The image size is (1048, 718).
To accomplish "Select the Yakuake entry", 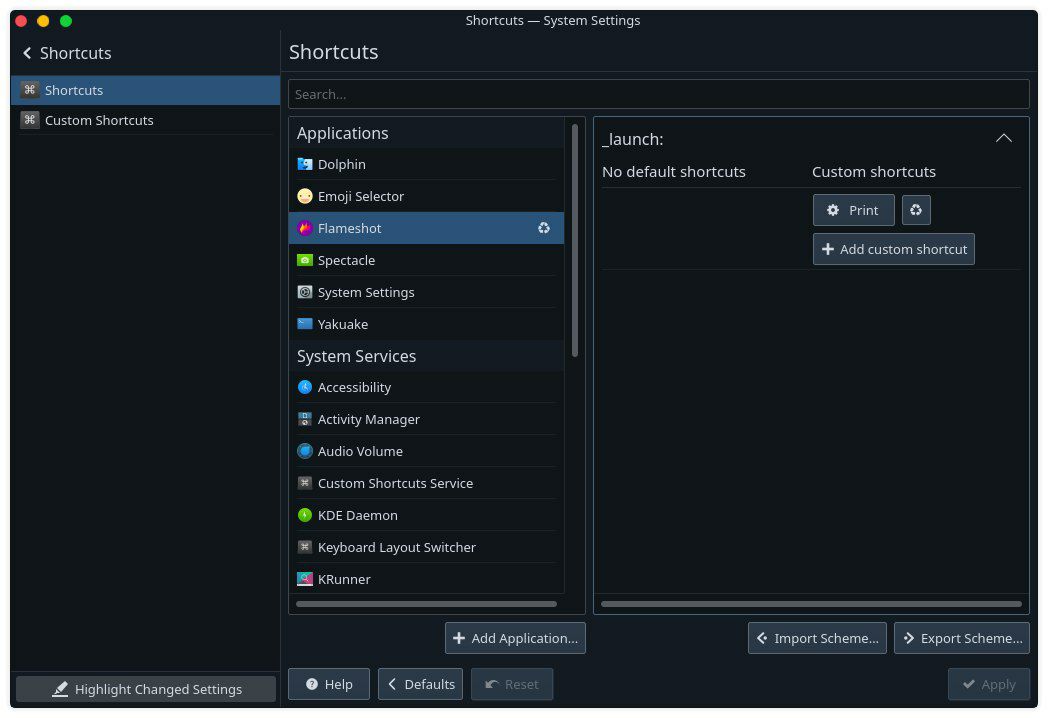I will [426, 324].
